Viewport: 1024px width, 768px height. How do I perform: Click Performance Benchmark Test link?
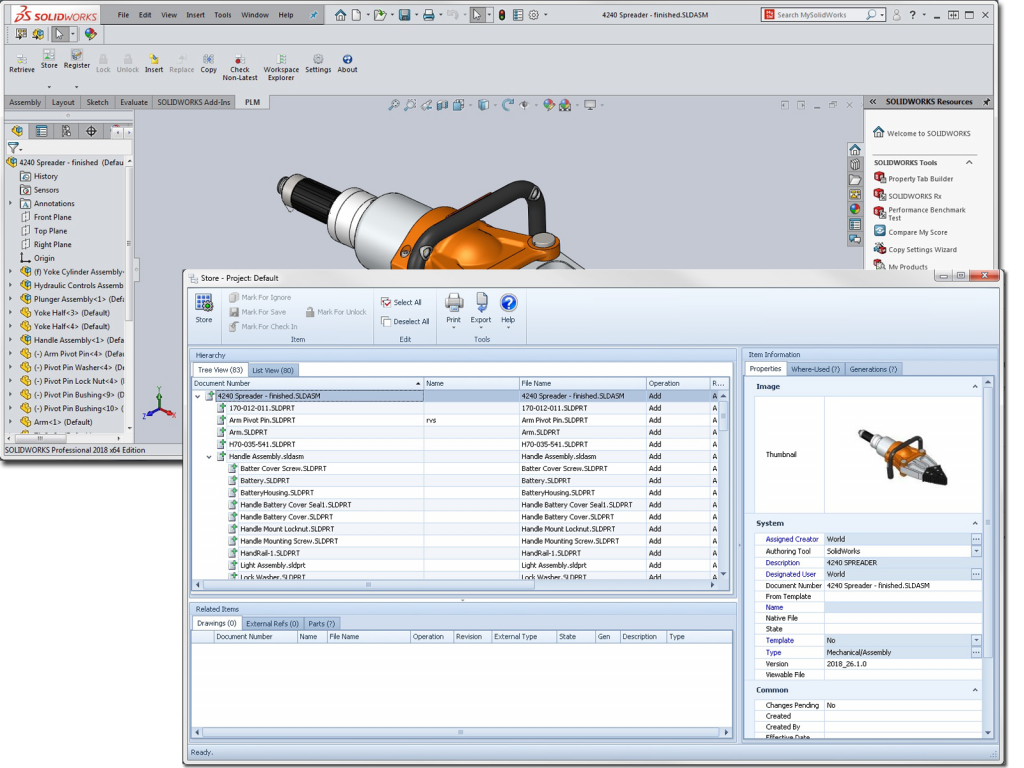(926, 214)
